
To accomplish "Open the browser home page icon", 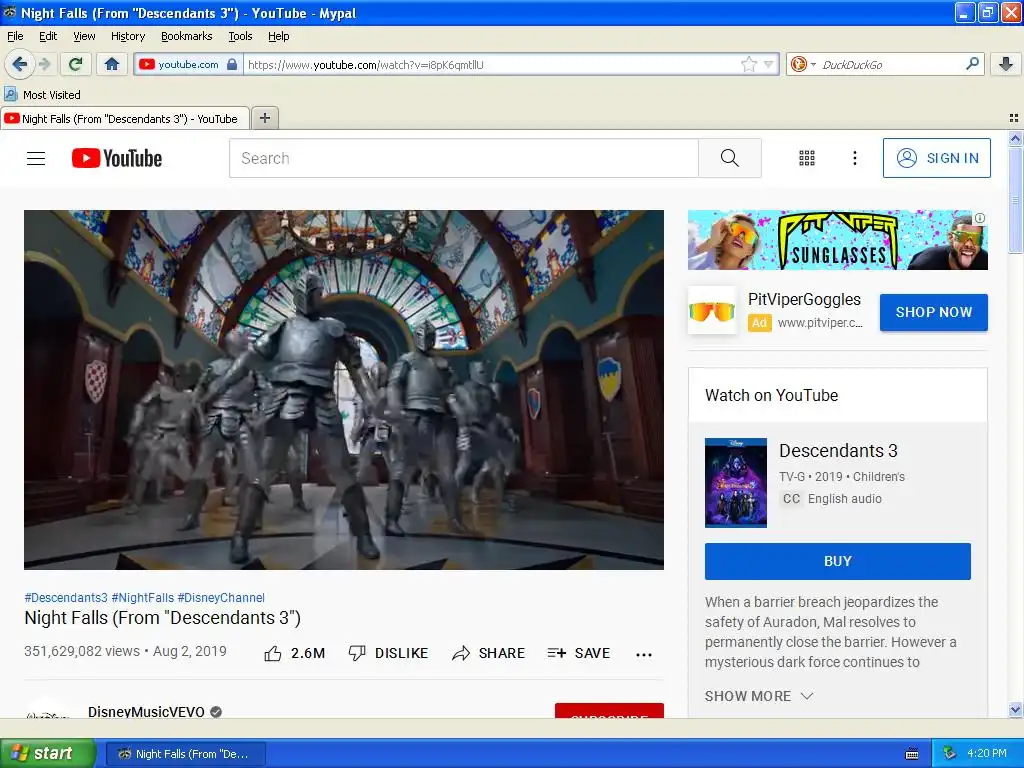I will pyautogui.click(x=112, y=64).
